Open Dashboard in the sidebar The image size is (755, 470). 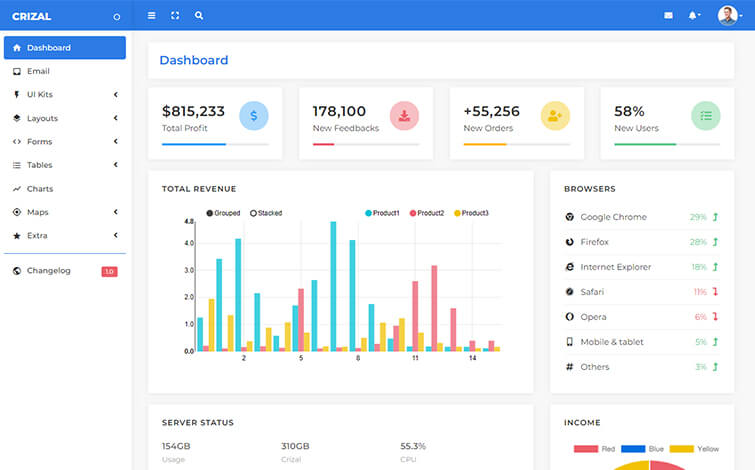(x=65, y=48)
